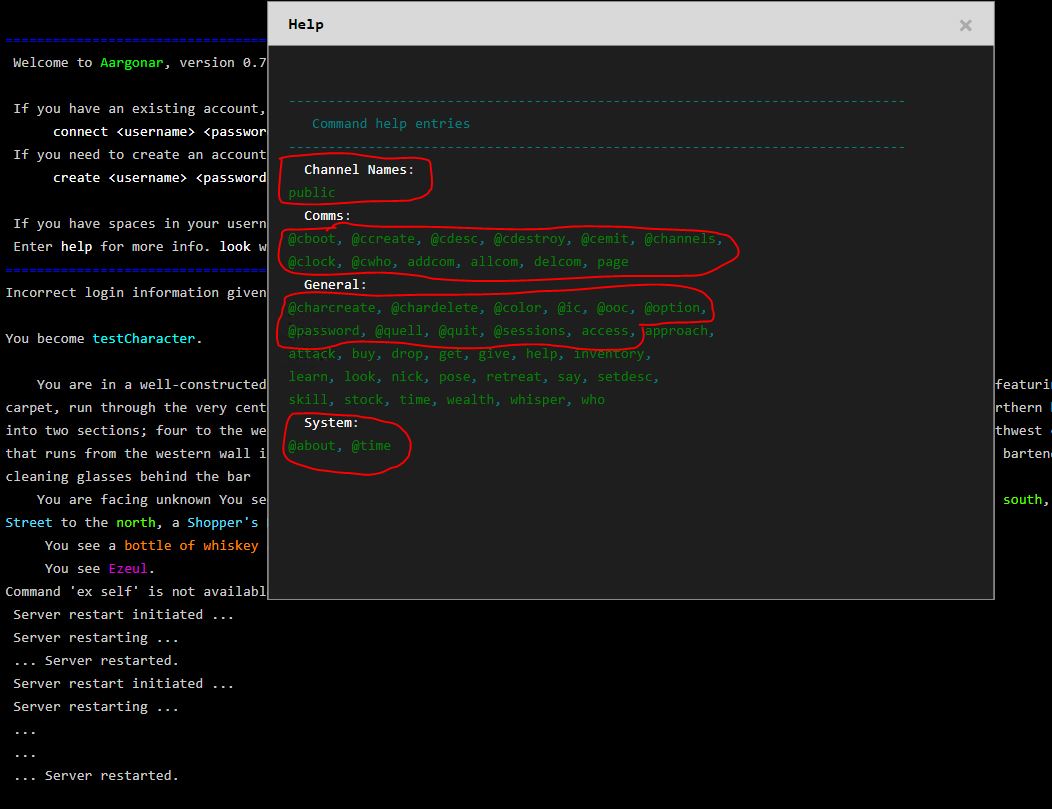Select the addcom help link
The image size is (1052, 809).
[431, 262]
